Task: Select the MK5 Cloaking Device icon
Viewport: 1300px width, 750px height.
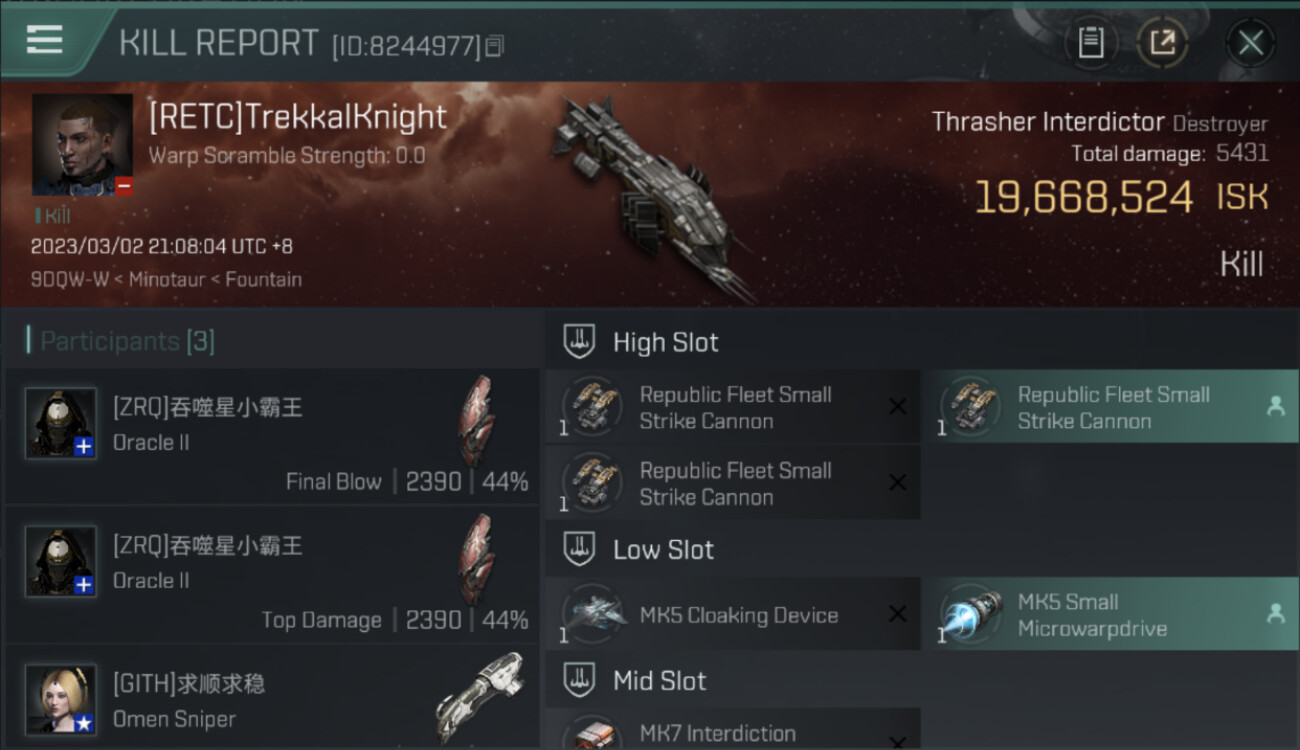Action: 593,614
